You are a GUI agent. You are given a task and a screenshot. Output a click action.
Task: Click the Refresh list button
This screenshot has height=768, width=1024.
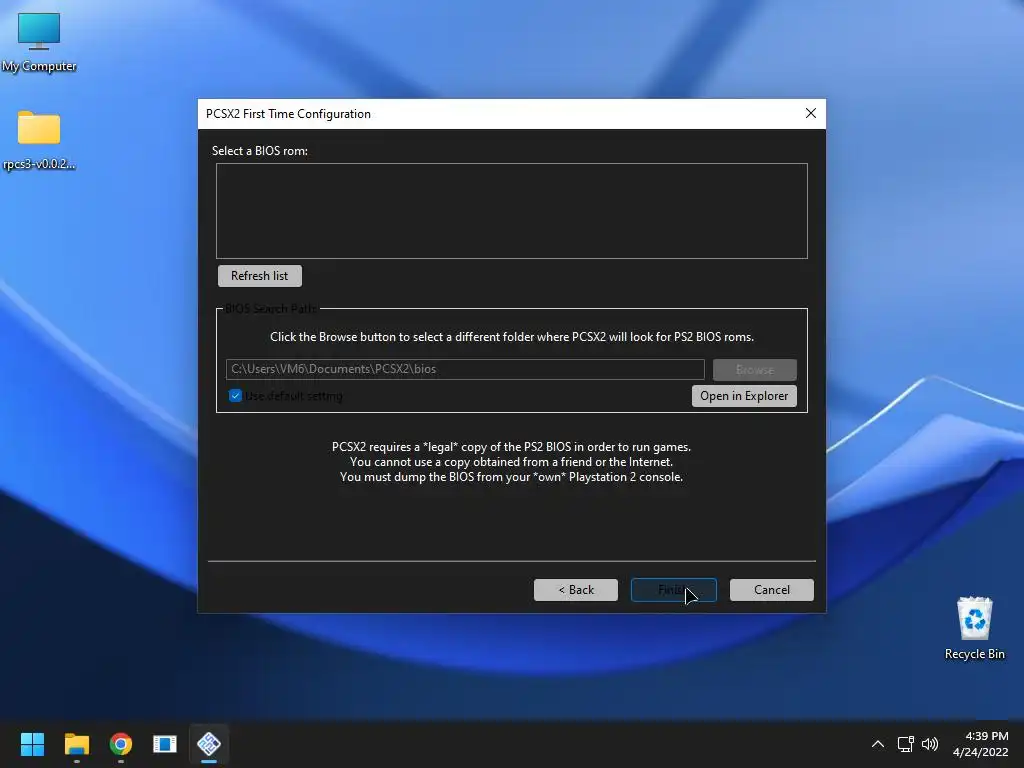coord(259,276)
